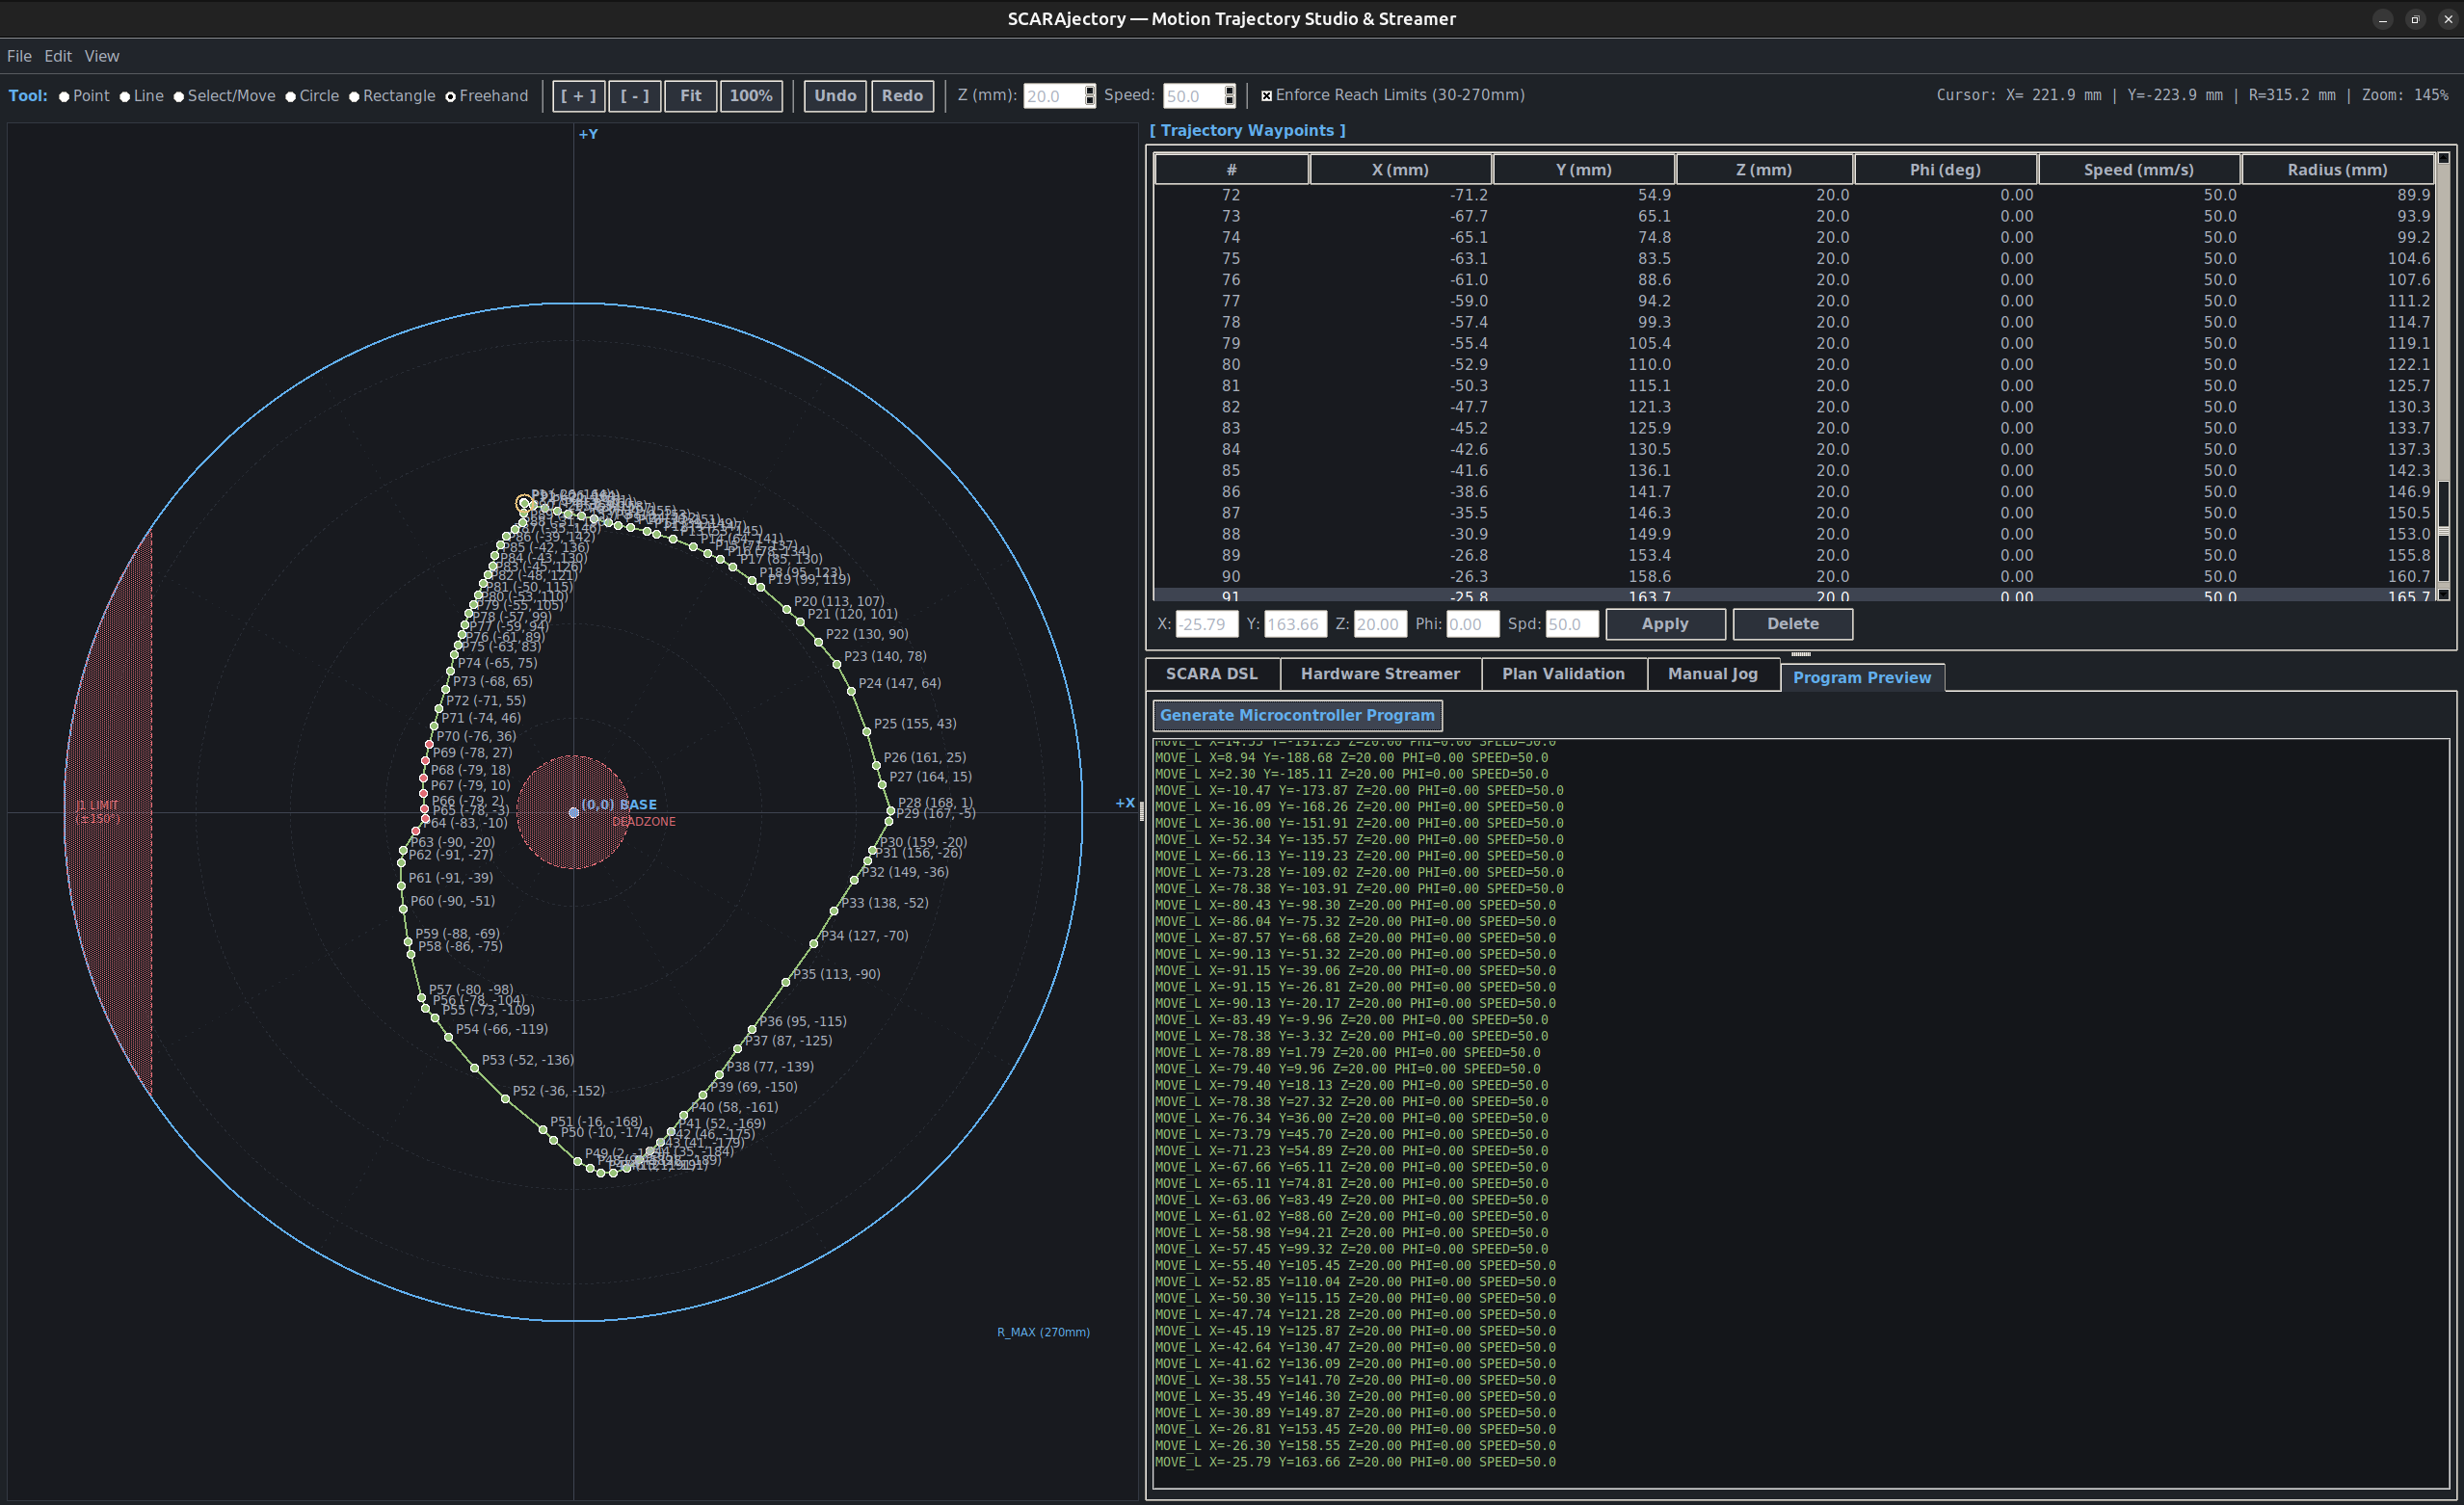Choose the Select/Move tool
This screenshot has width=2464, height=1505.
(x=224, y=96)
